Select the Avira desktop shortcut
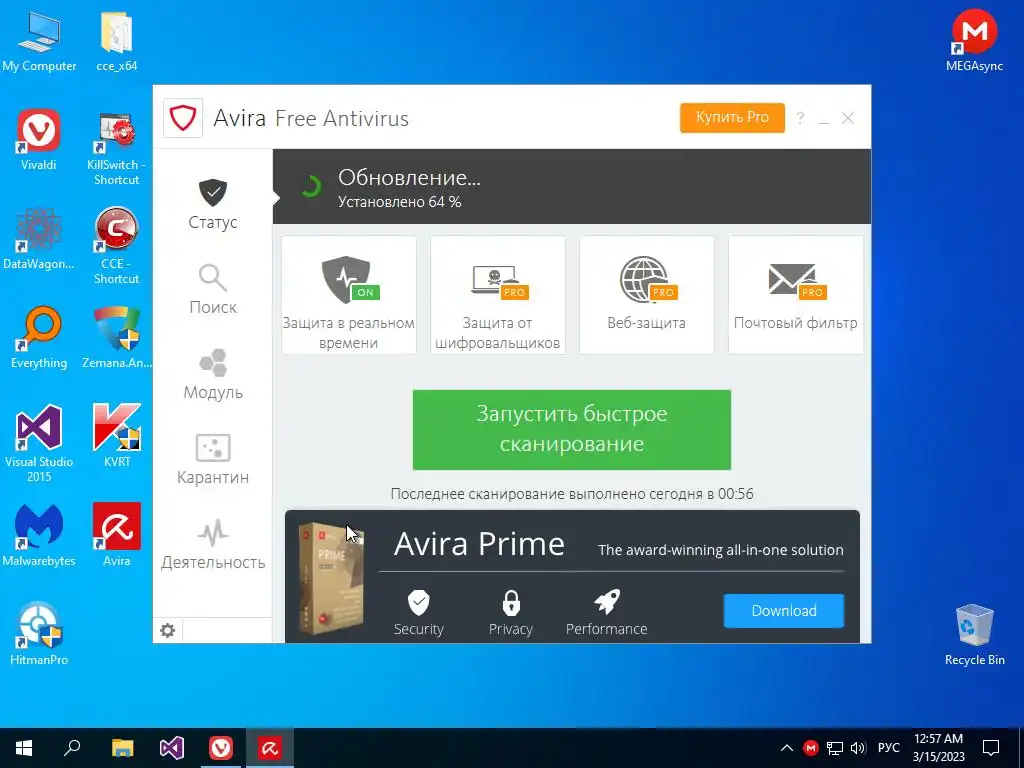The height and width of the screenshot is (768, 1024). (117, 536)
